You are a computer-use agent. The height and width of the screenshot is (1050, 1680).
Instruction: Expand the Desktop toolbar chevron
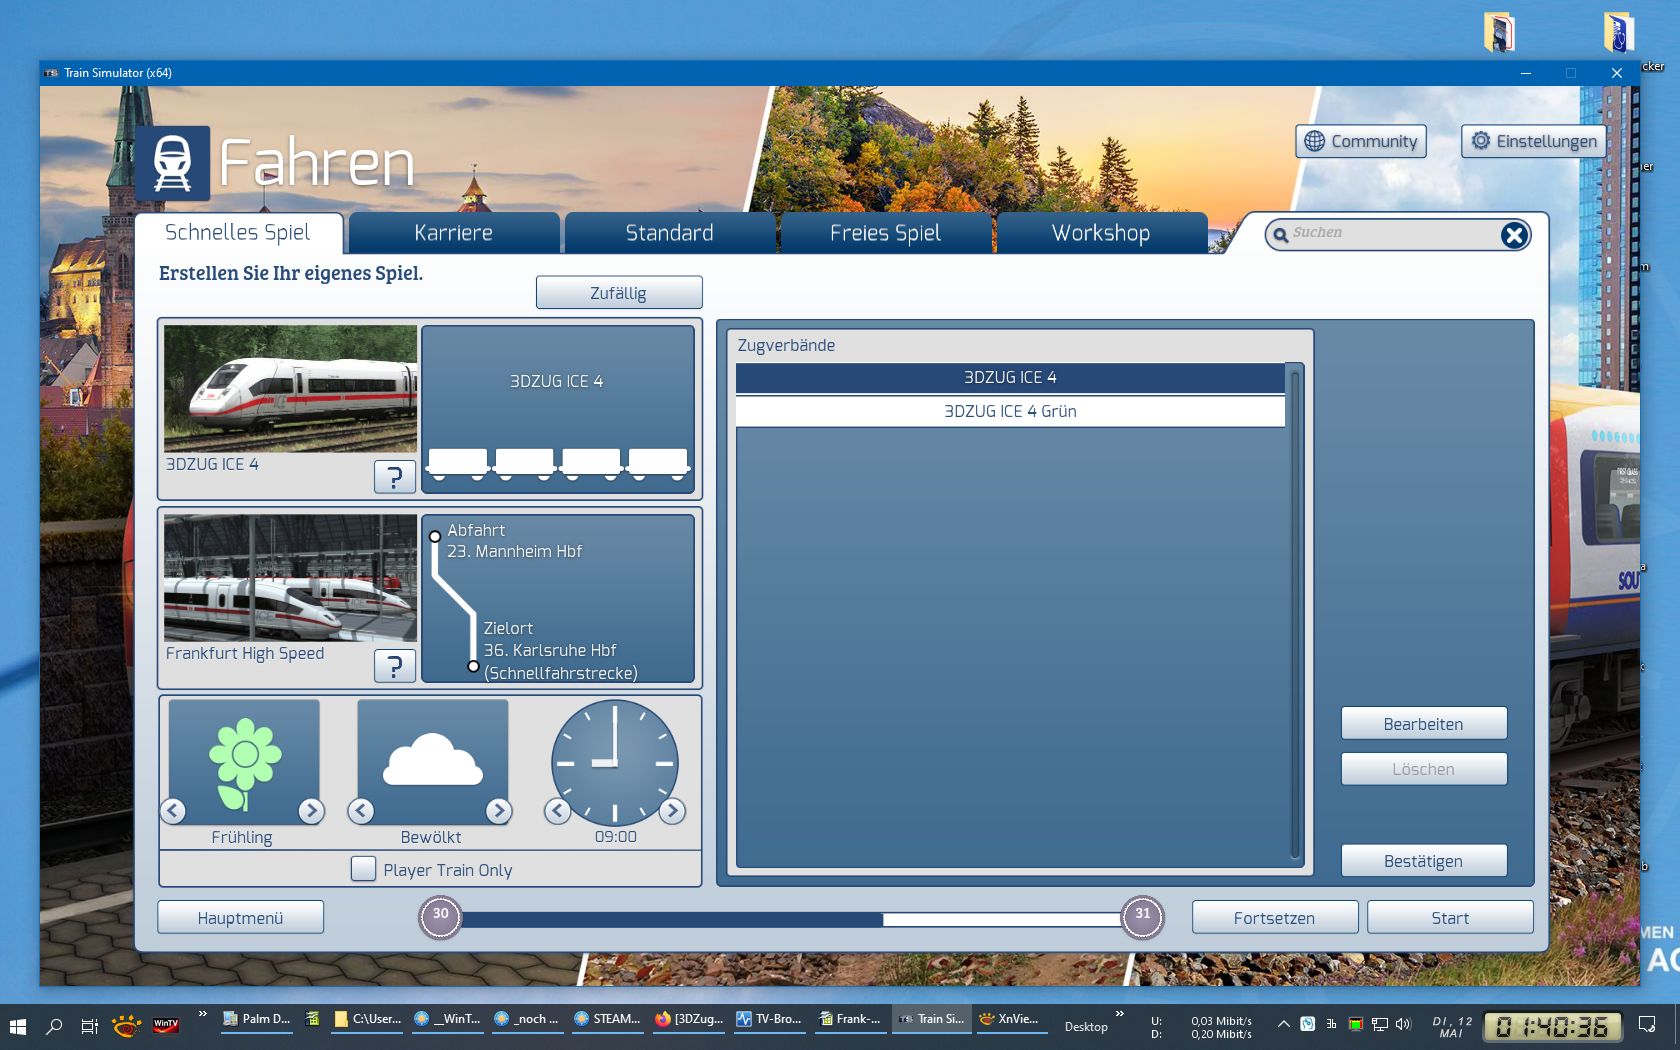[x=1120, y=1014]
